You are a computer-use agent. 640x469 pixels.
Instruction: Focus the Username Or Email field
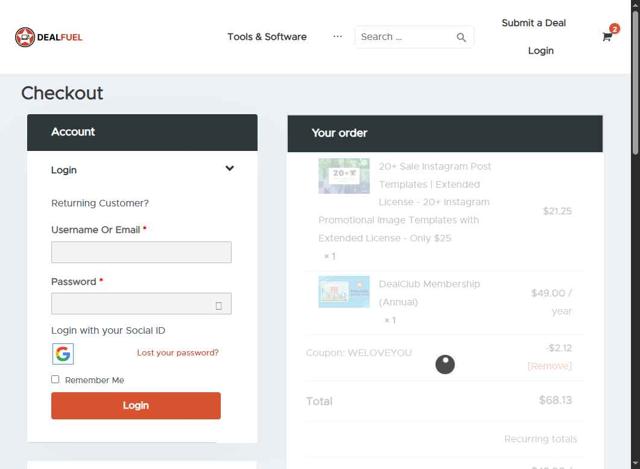coord(141,252)
